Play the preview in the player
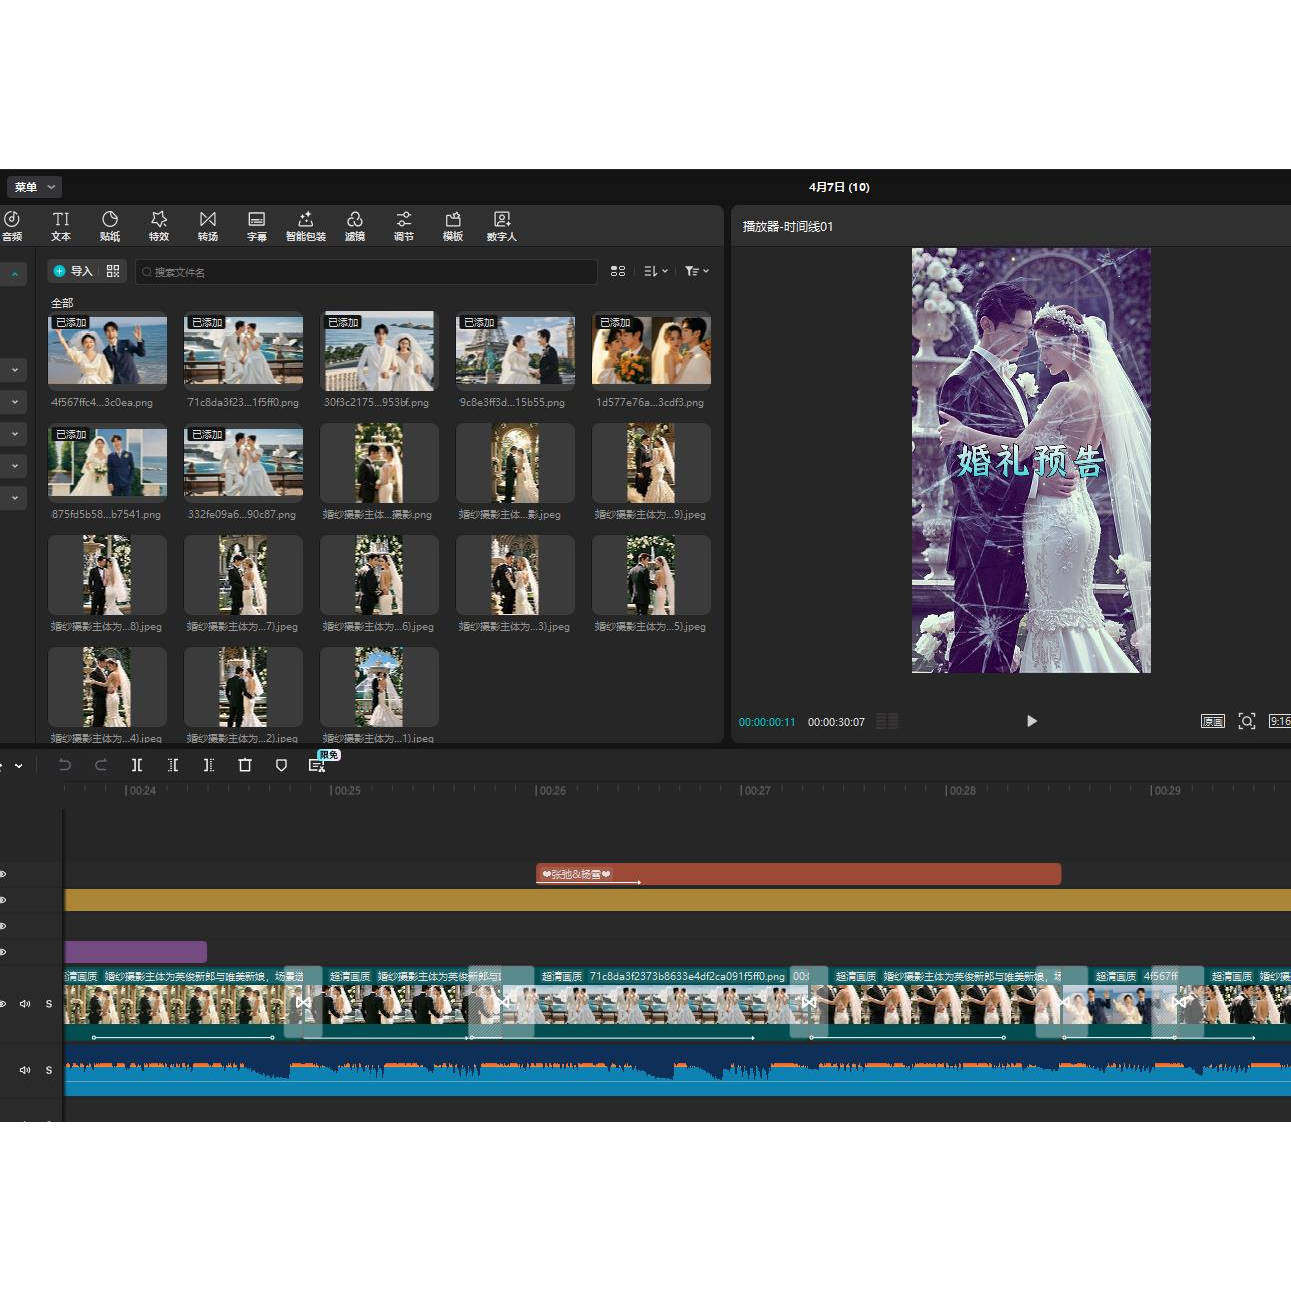The height and width of the screenshot is (1291, 1291). point(1032,721)
